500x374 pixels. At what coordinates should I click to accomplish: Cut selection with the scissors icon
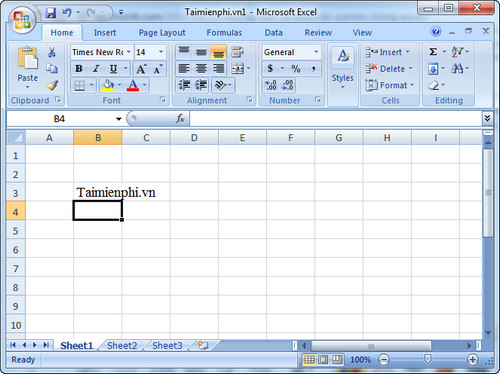click(52, 52)
